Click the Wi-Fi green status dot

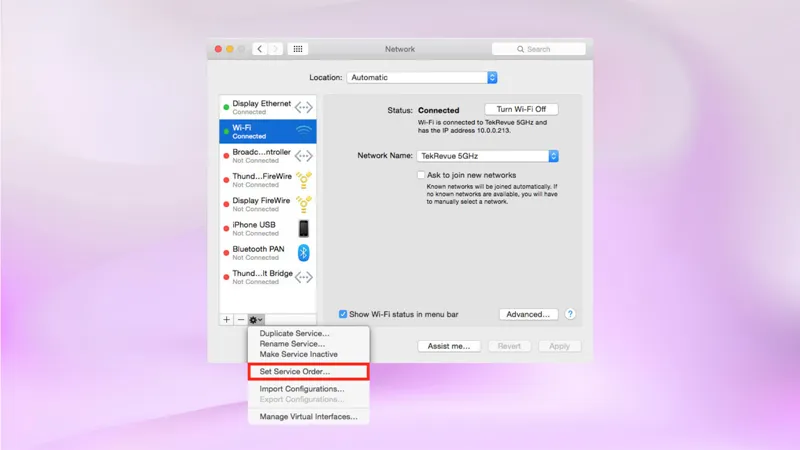[226, 132]
